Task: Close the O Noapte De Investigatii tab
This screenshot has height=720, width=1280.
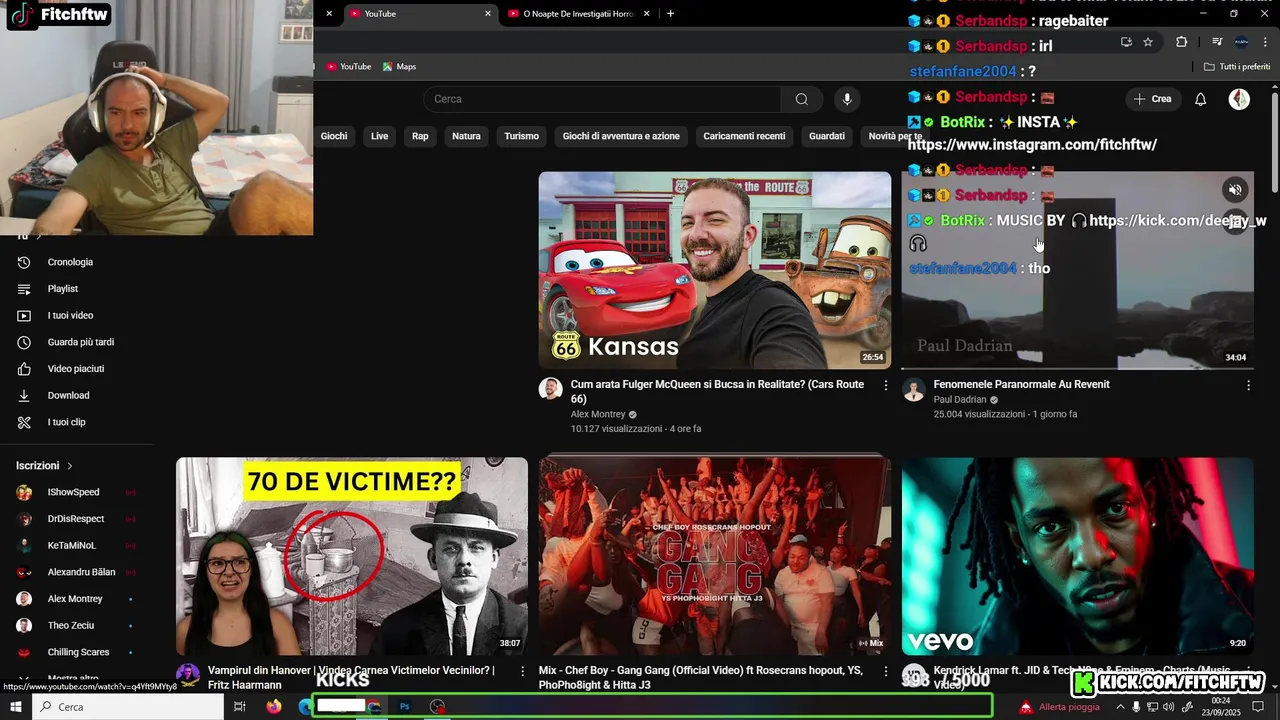Action: pyautogui.click(x=646, y=14)
